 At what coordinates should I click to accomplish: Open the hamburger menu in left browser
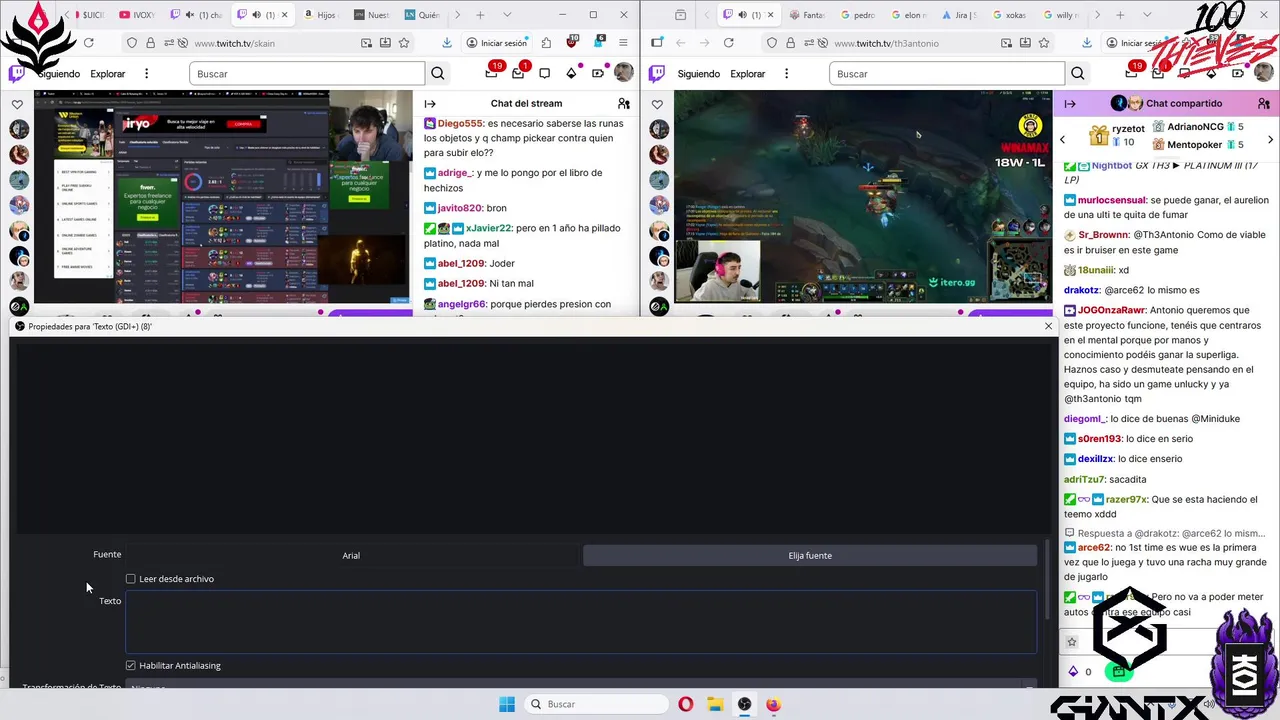point(623,43)
